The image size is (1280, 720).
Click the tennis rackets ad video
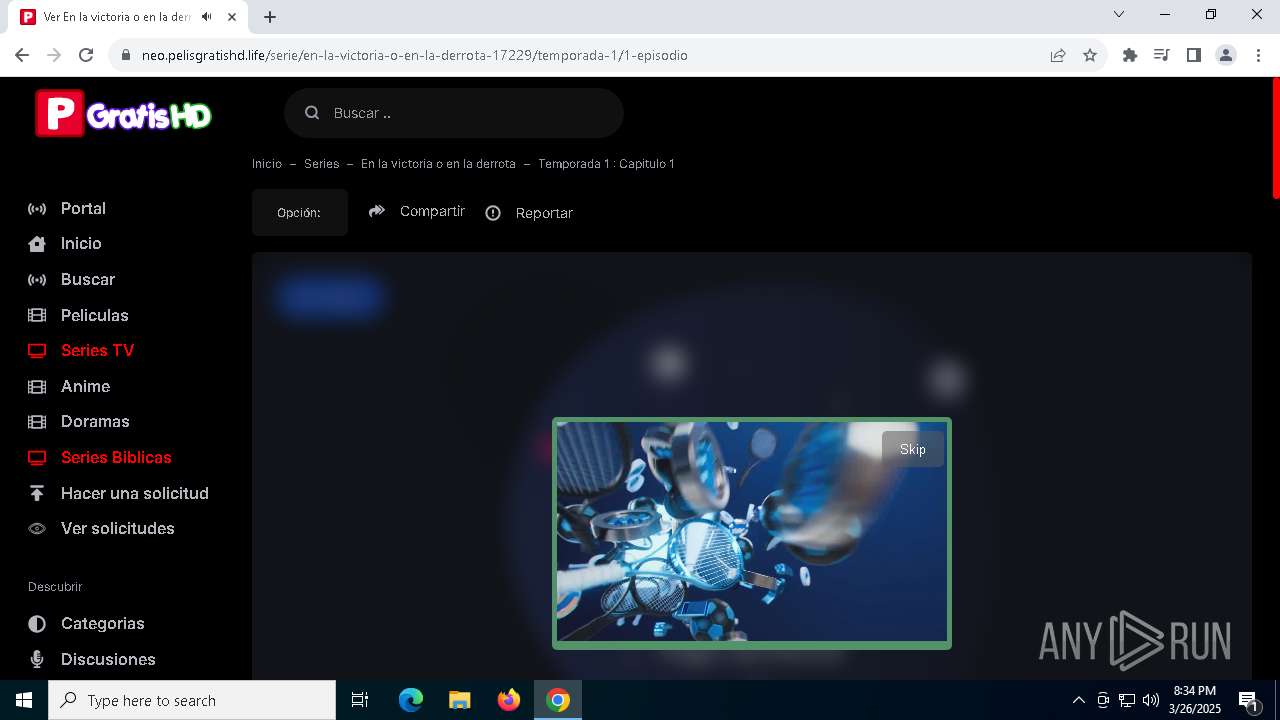tap(752, 532)
